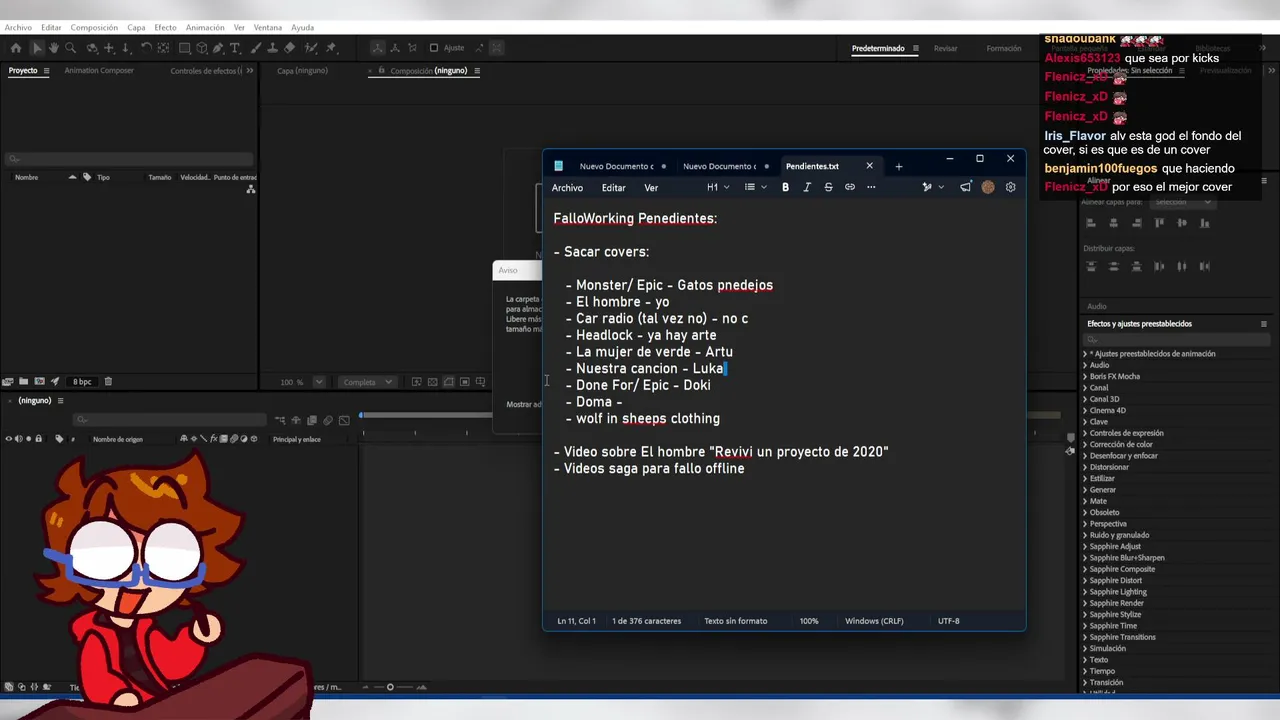Image resolution: width=1280 pixels, height=720 pixels.
Task: Switch to the Formación workspace
Action: 1004,49
